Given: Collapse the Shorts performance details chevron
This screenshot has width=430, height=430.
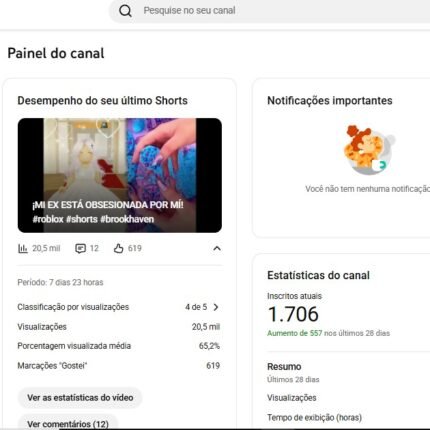Looking at the screenshot, I should pyautogui.click(x=217, y=248).
